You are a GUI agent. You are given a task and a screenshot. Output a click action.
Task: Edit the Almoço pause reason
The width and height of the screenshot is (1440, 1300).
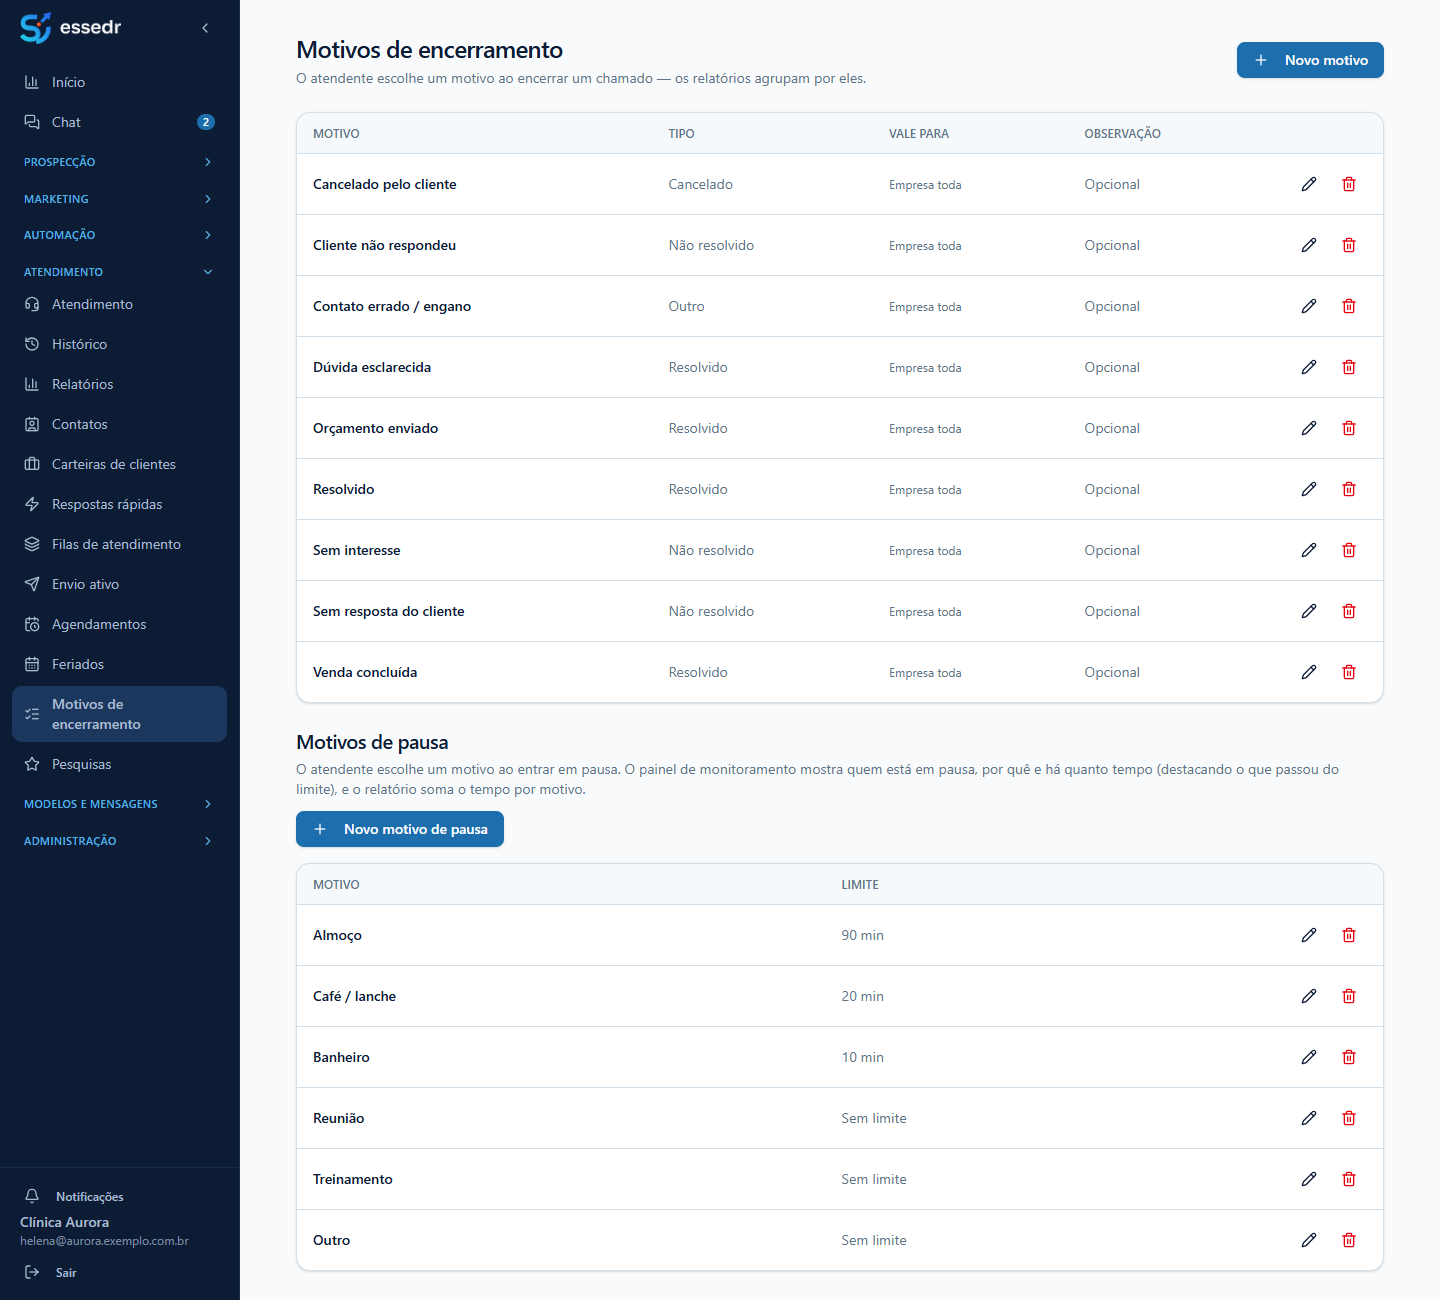coord(1309,935)
